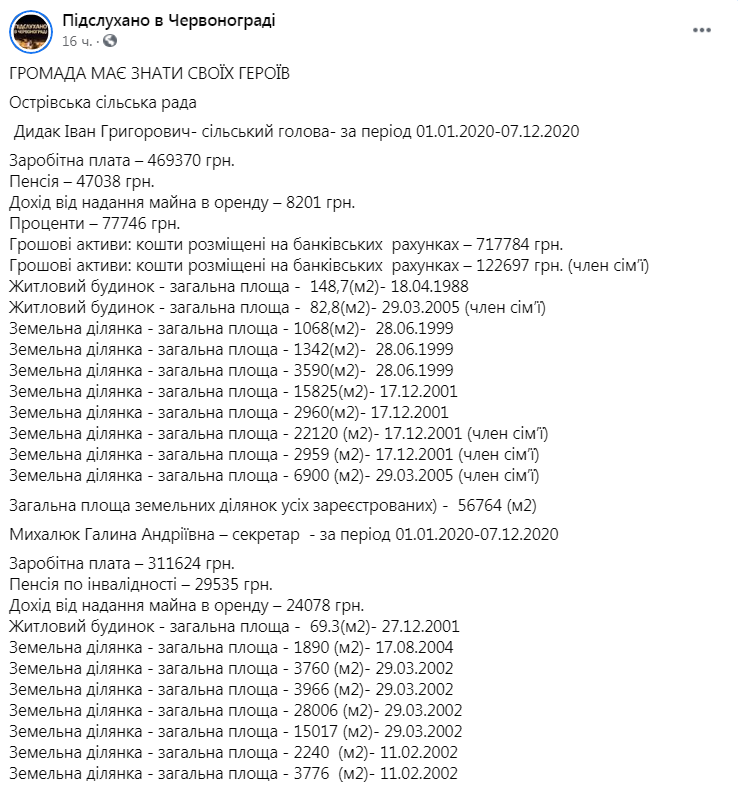Click the land plot 15825 м2 line
Screen dimensions: 738x787
click(233, 391)
